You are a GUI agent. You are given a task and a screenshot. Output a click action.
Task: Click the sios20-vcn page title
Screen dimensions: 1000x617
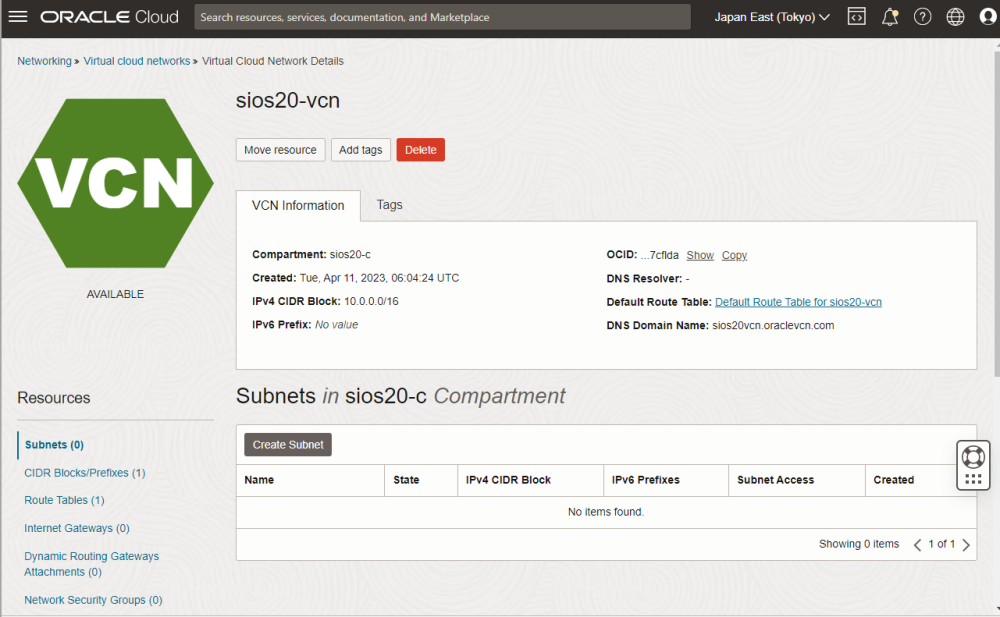[288, 100]
